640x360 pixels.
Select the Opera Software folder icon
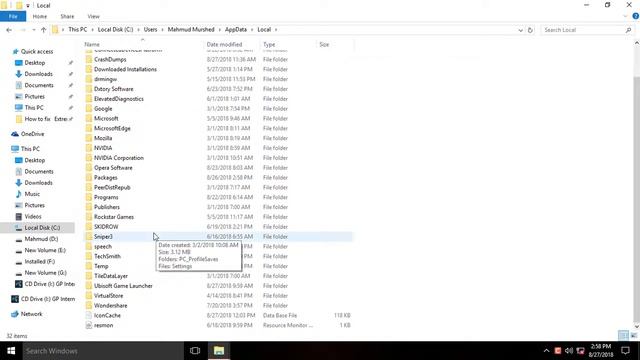pos(89,167)
